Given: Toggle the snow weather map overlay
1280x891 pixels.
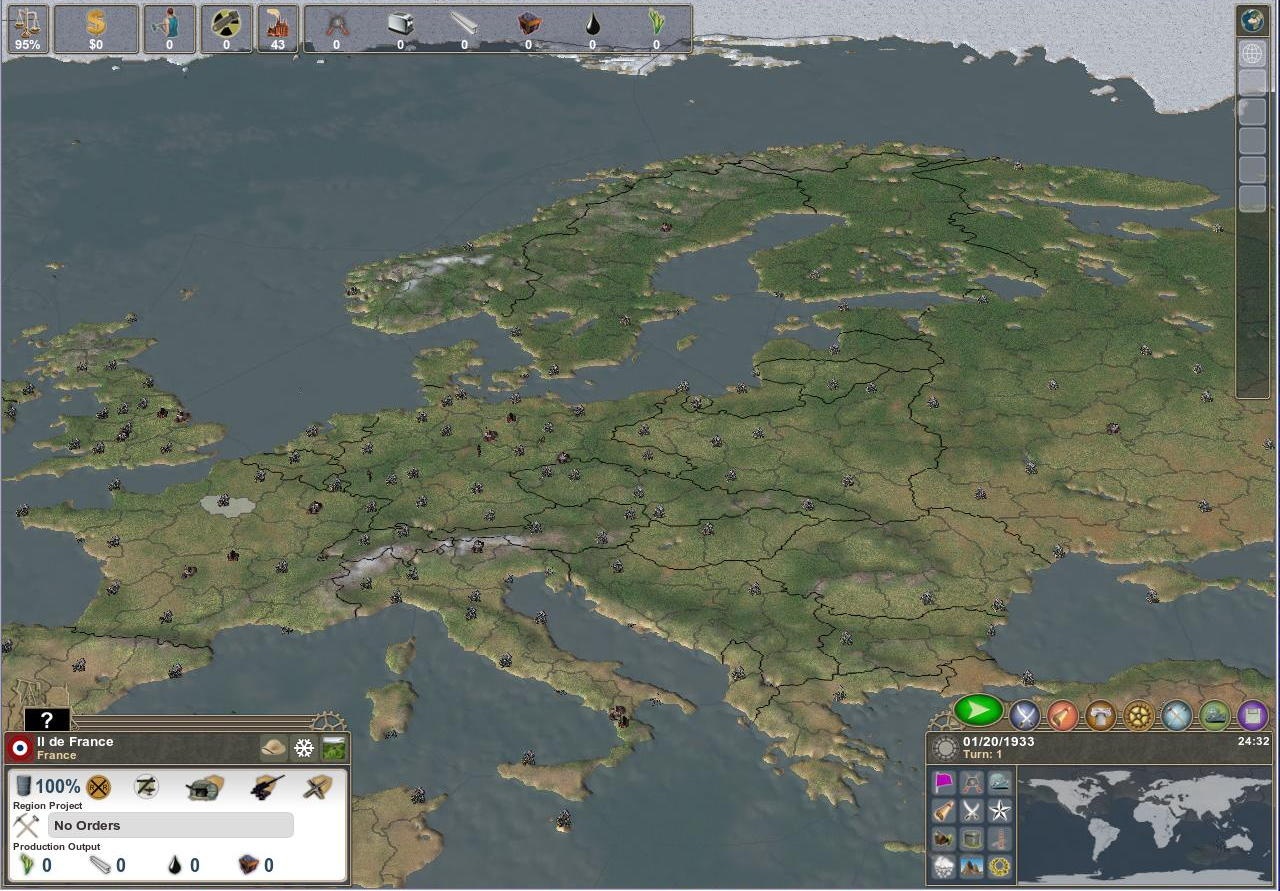Looking at the screenshot, I should pos(945,864).
